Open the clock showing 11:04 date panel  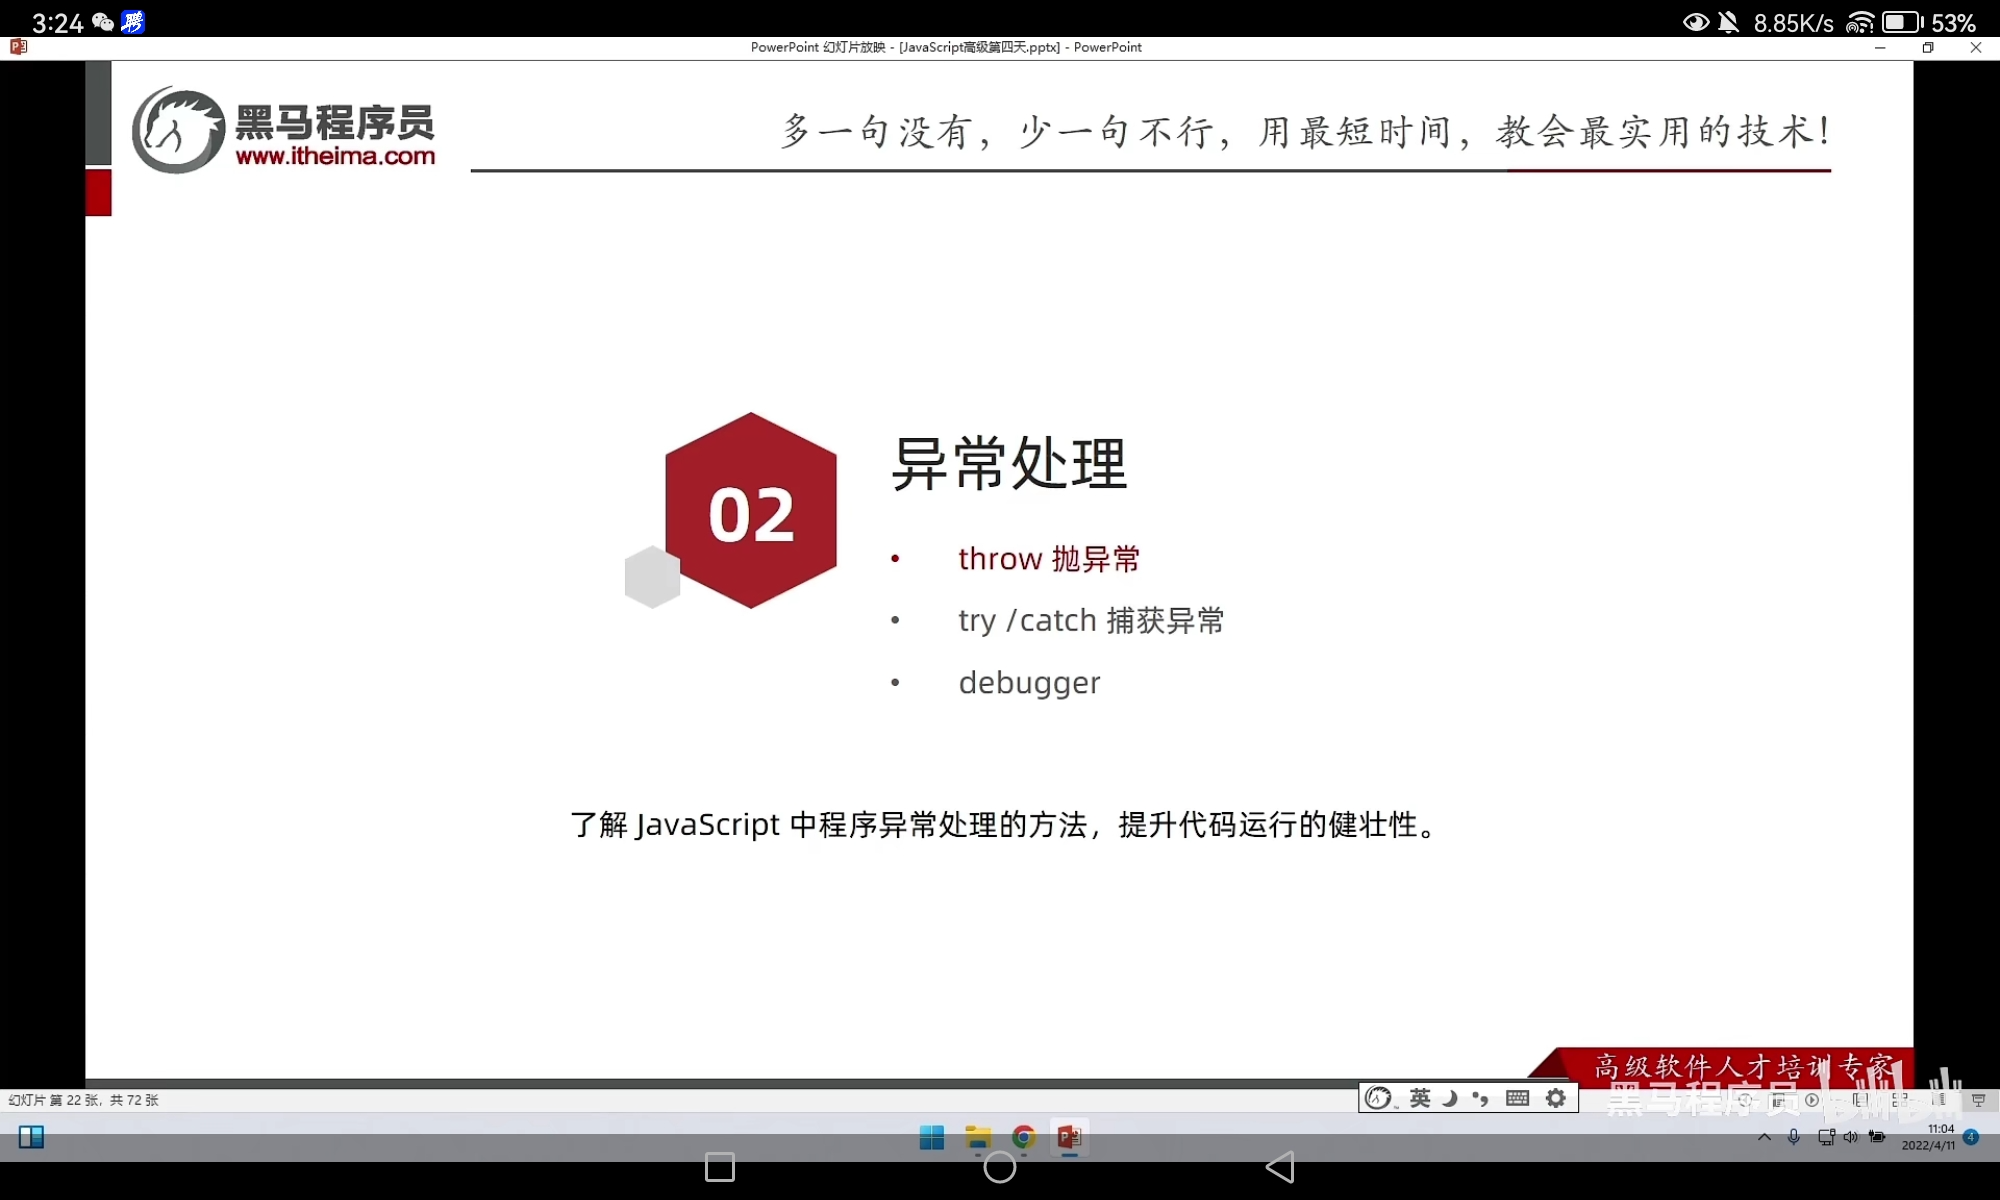click(1928, 1137)
